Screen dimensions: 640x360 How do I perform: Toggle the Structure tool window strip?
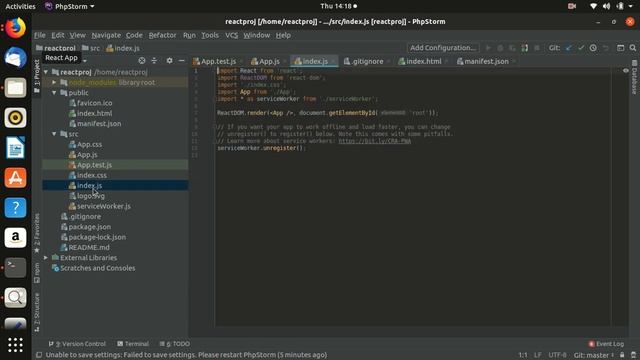coord(37,312)
